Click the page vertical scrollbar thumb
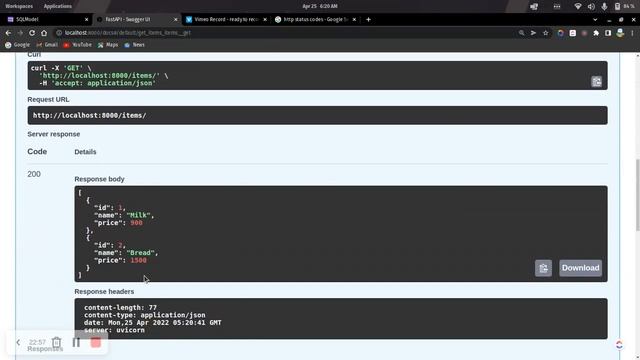This screenshot has width=640, height=360. tap(638, 194)
